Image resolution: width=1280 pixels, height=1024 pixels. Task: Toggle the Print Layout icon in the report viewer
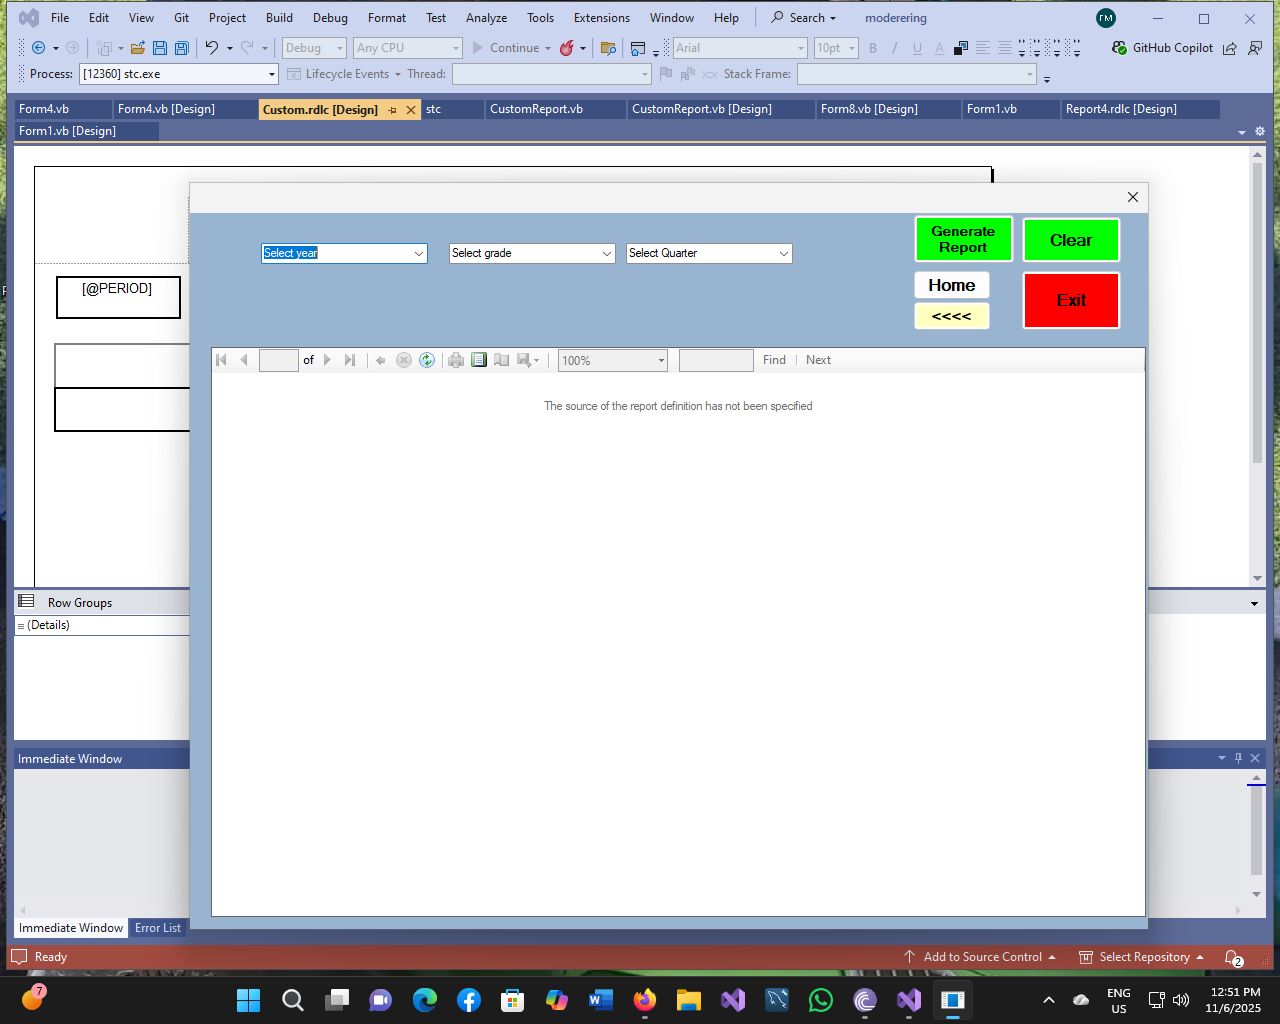pos(479,360)
